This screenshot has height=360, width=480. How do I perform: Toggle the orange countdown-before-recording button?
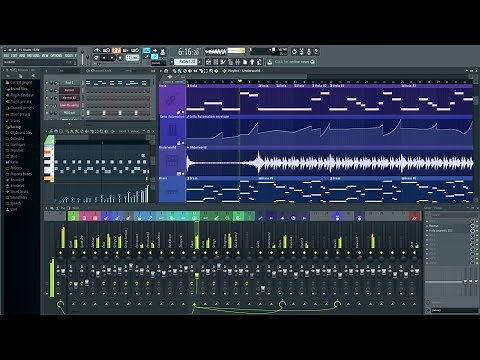coord(116,50)
